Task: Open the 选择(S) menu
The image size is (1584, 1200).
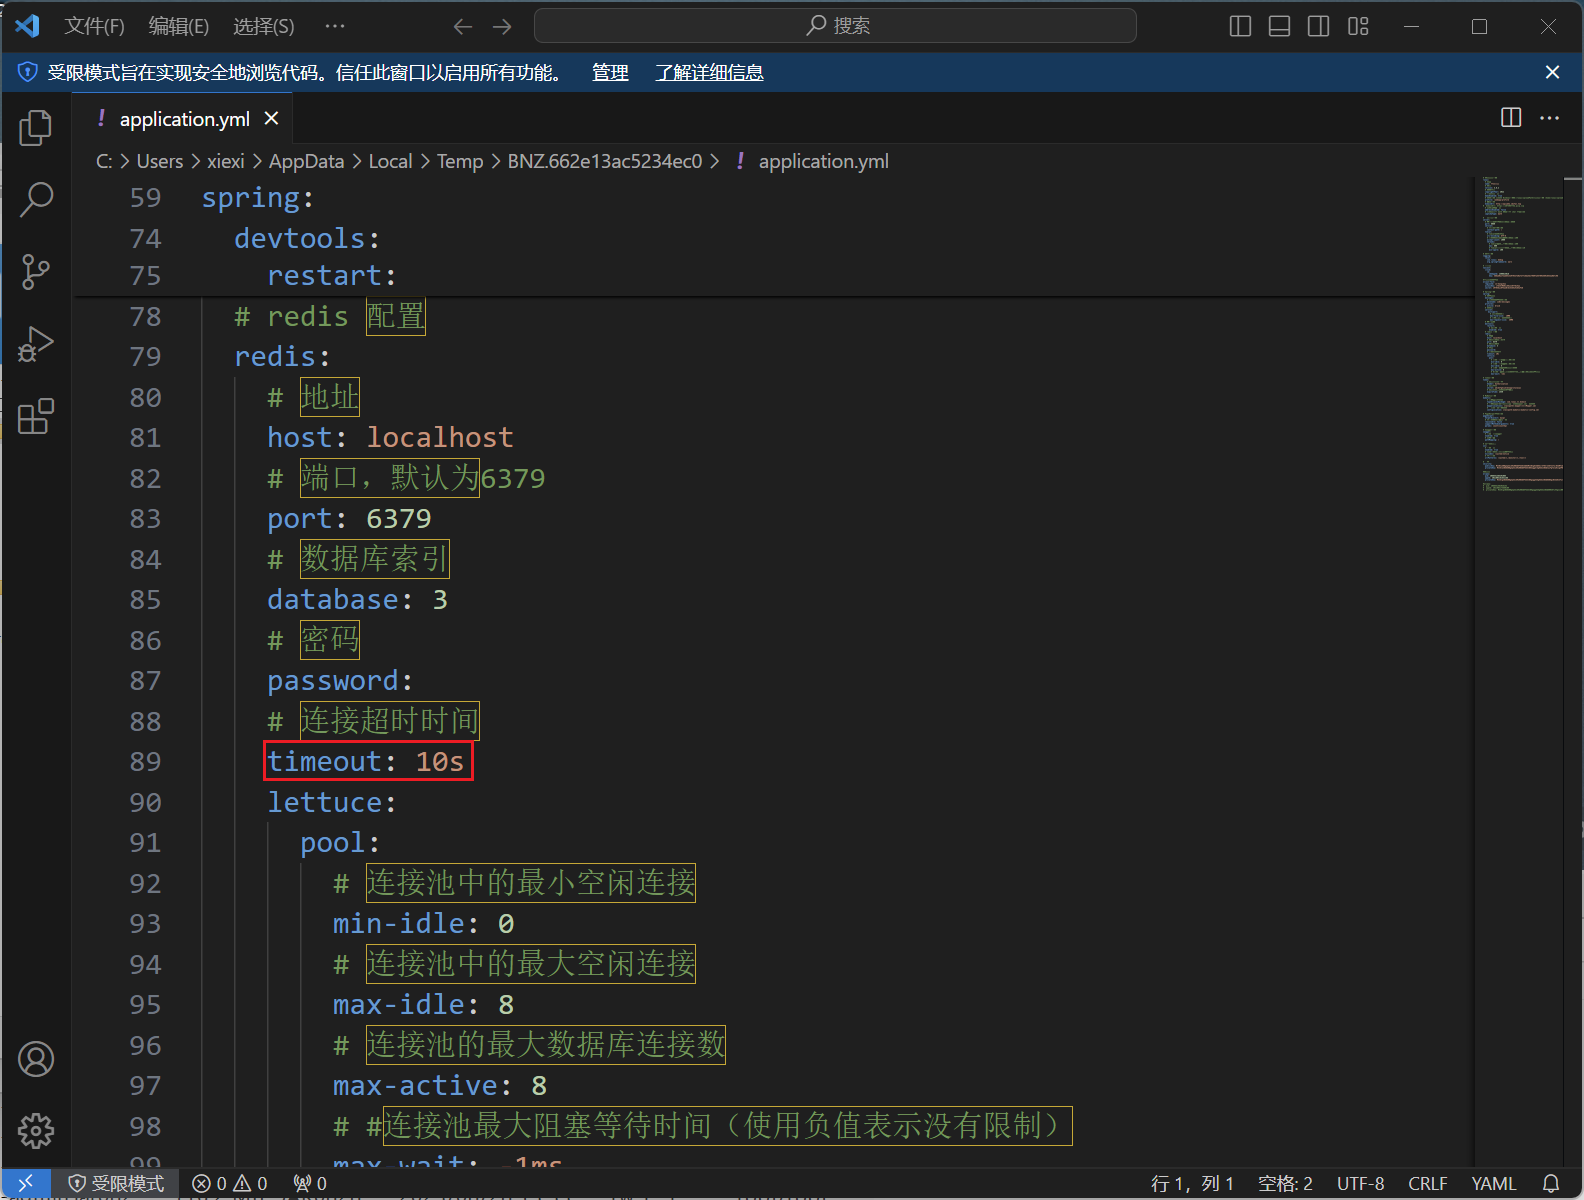Action: click(x=264, y=26)
